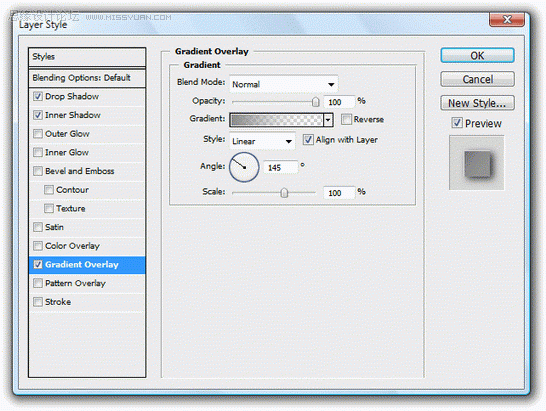Image resolution: width=546 pixels, height=411 pixels.
Task: Expand the Blend Mode dropdown
Action: tap(283, 84)
